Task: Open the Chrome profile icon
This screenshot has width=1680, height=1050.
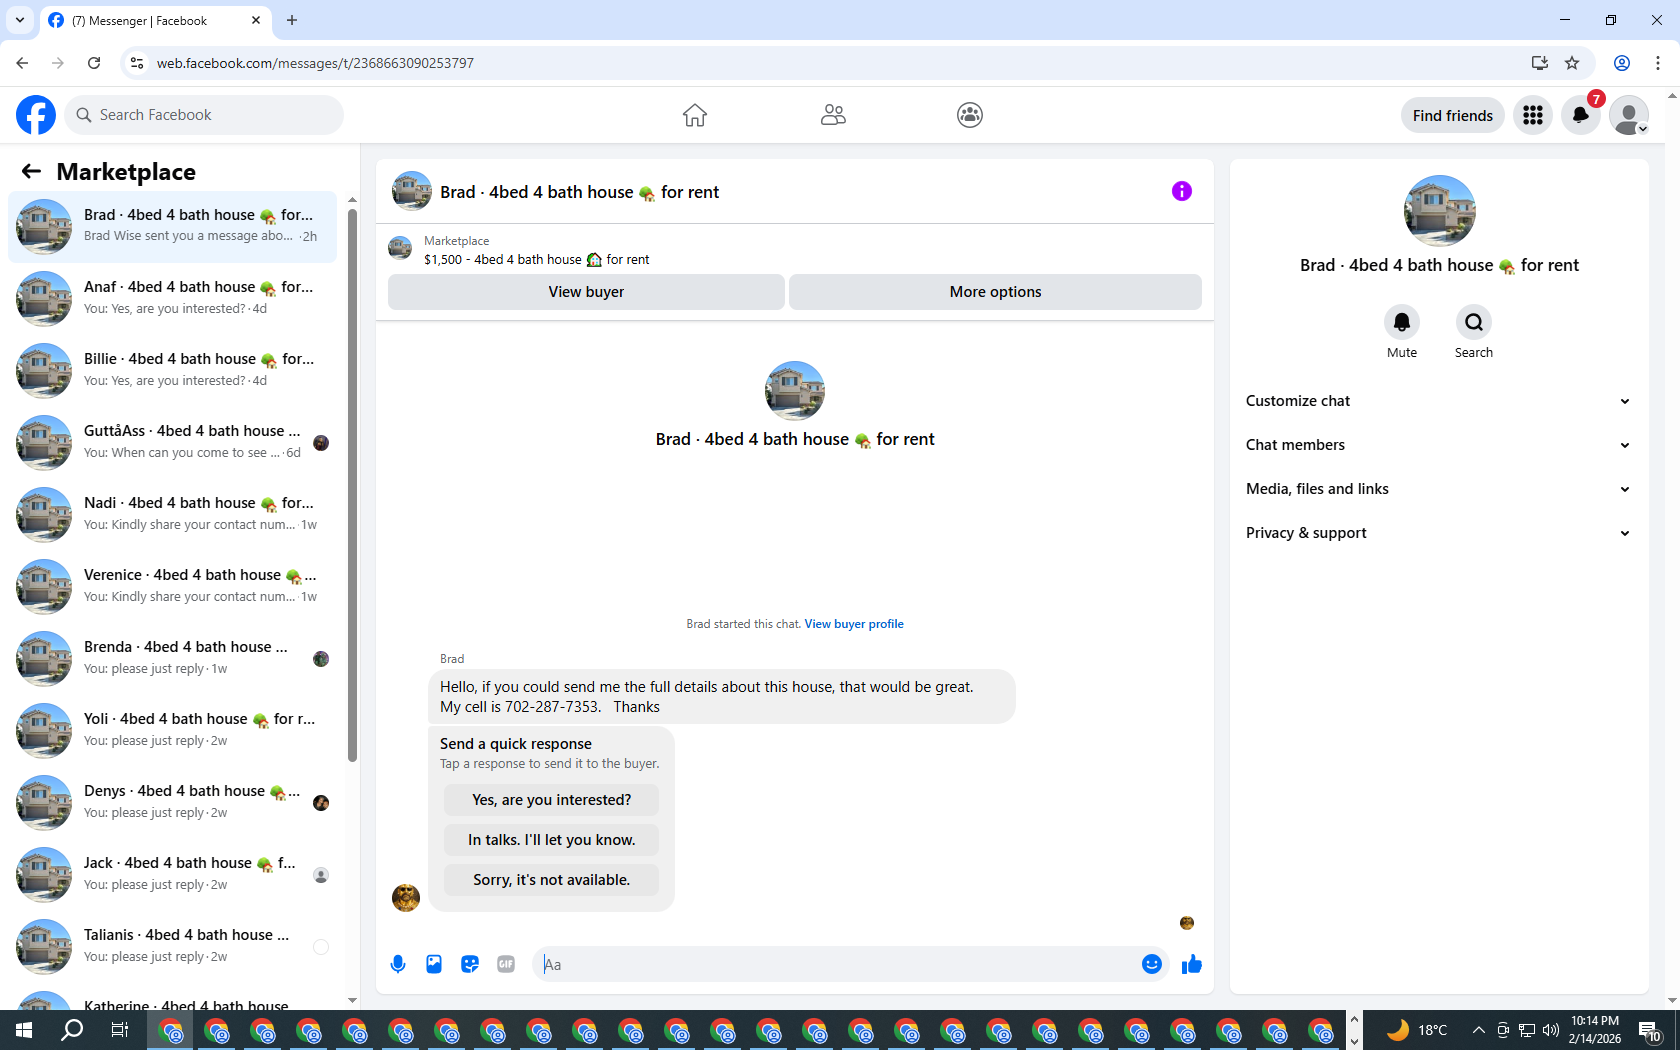Action: click(1622, 63)
